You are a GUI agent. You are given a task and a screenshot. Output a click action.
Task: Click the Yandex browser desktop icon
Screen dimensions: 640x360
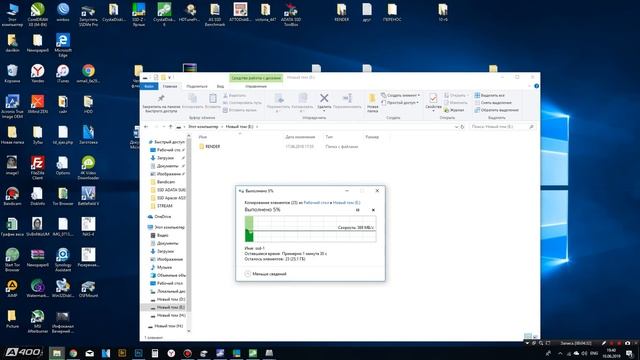tap(38, 73)
